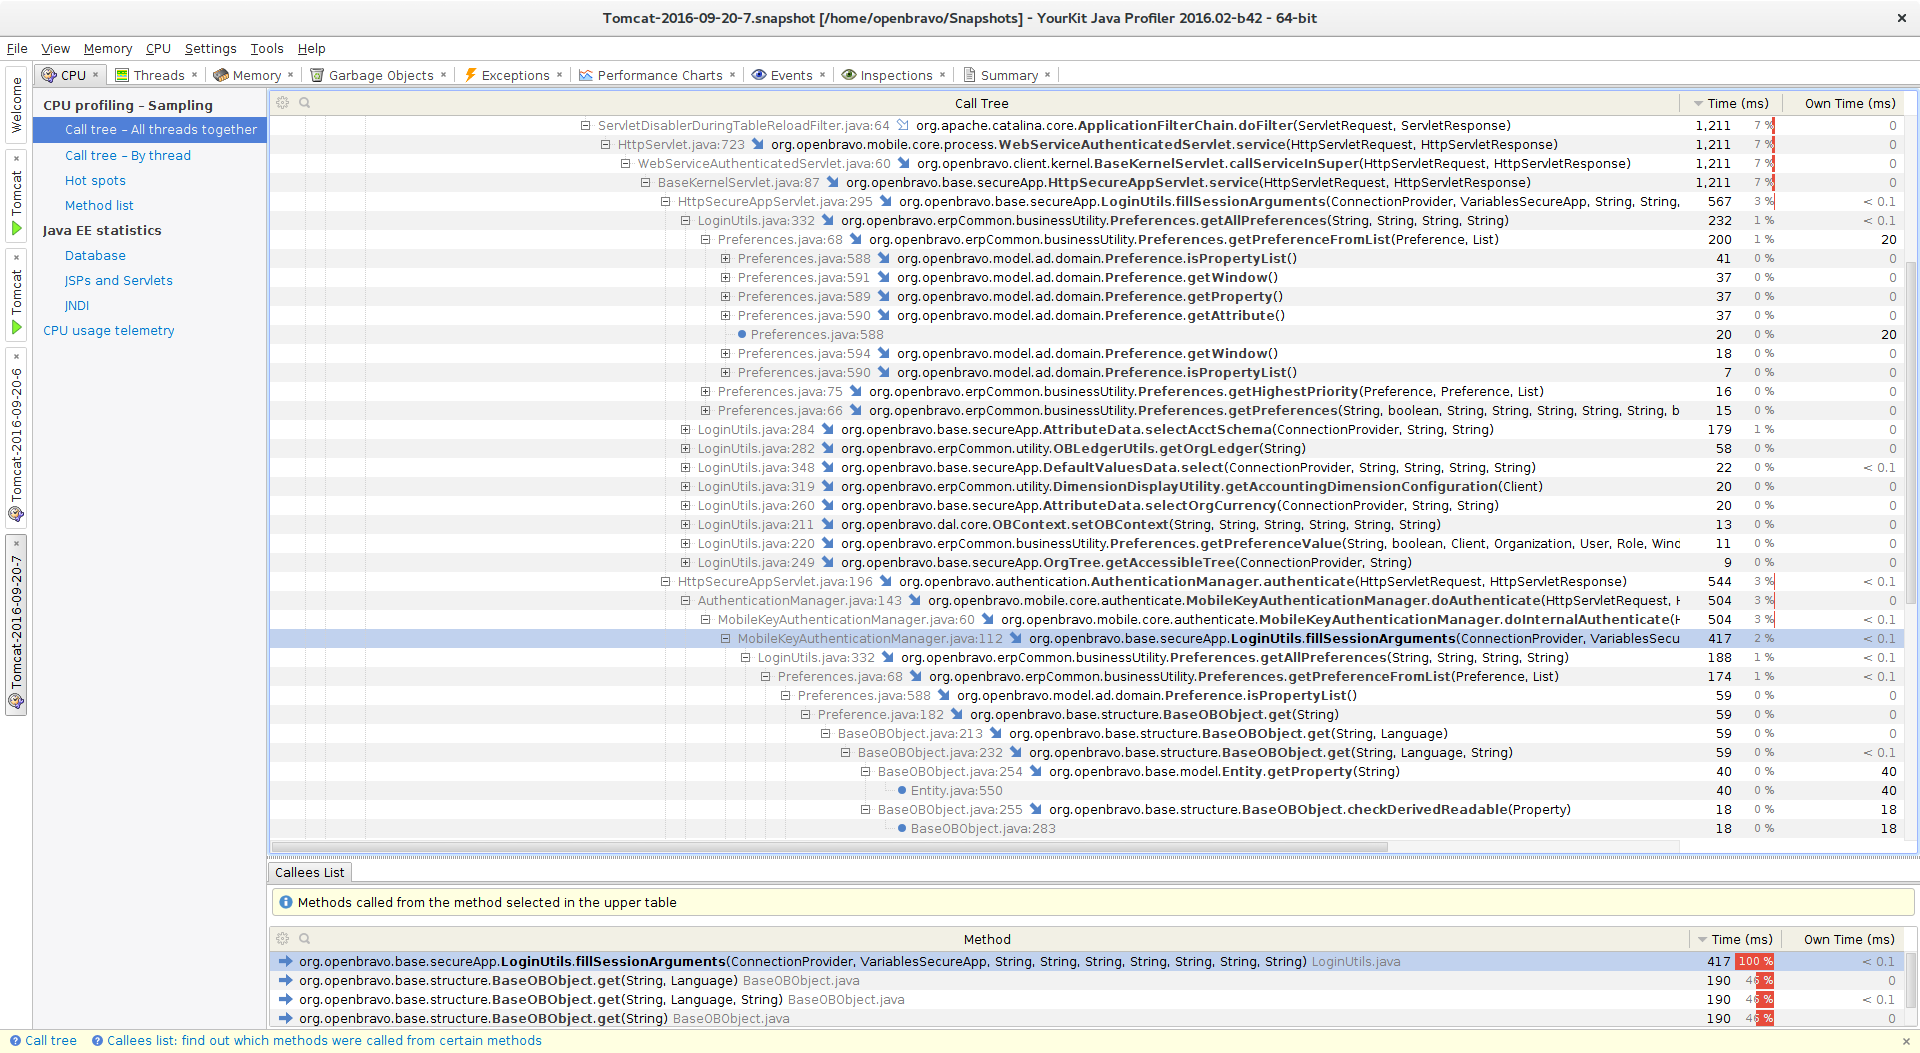This screenshot has width=1920, height=1053.
Task: Switch to the Tomcat-2016-09-20-6 snapshot tab
Action: click(16, 435)
